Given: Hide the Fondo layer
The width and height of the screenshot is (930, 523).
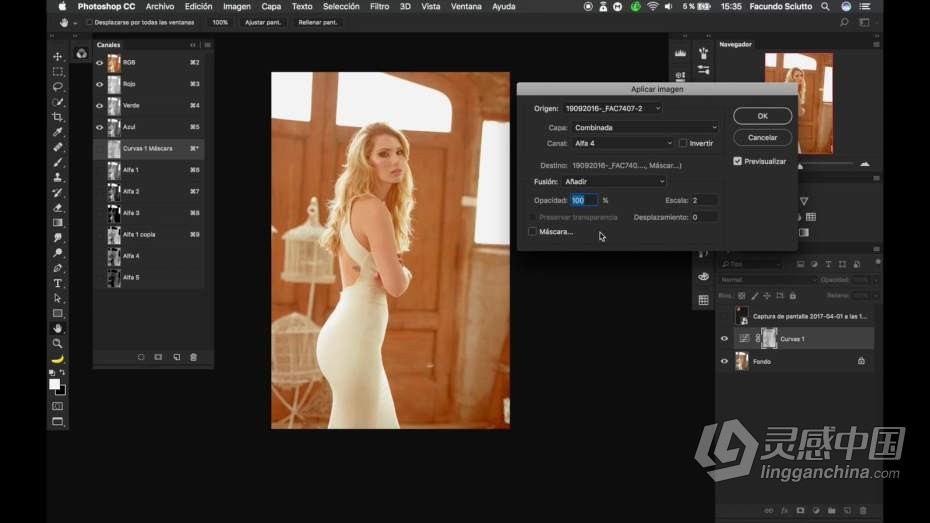Looking at the screenshot, I should pos(724,361).
